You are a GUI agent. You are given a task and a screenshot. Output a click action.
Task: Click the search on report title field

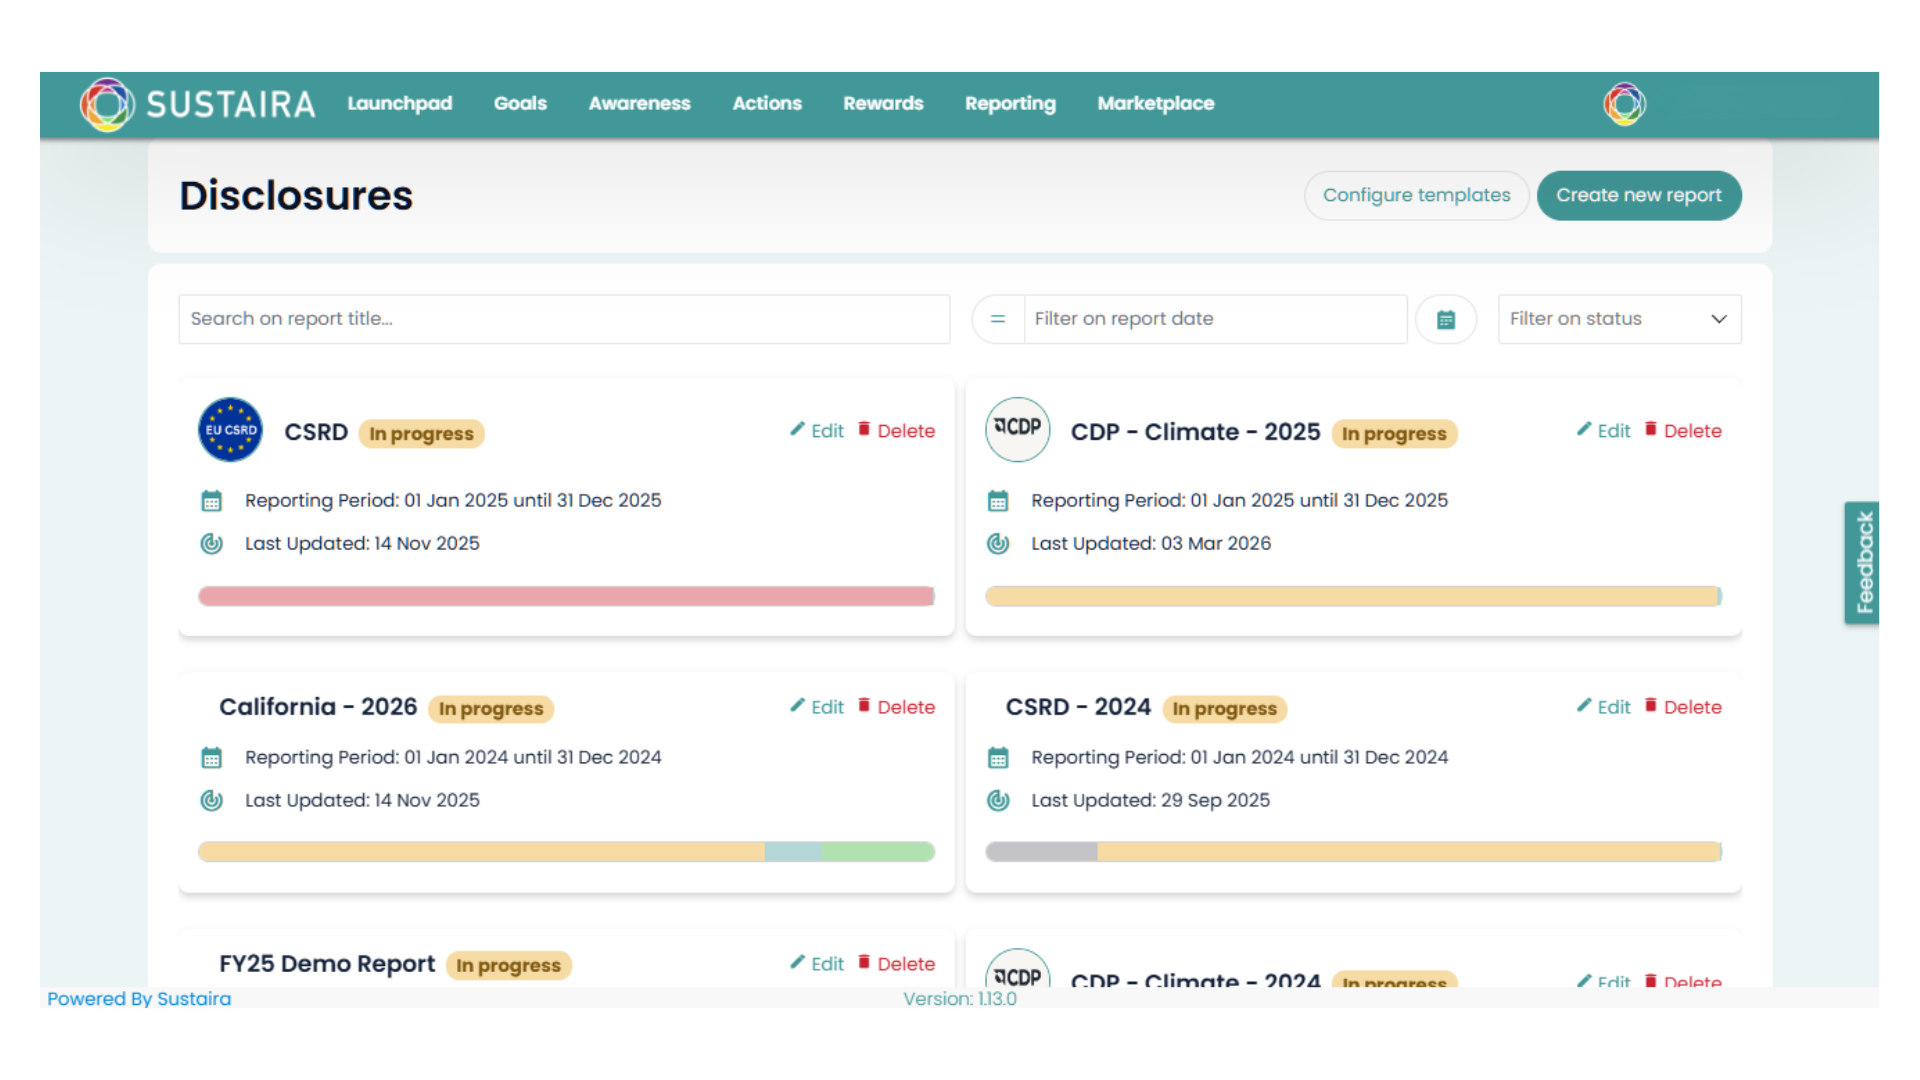click(564, 319)
